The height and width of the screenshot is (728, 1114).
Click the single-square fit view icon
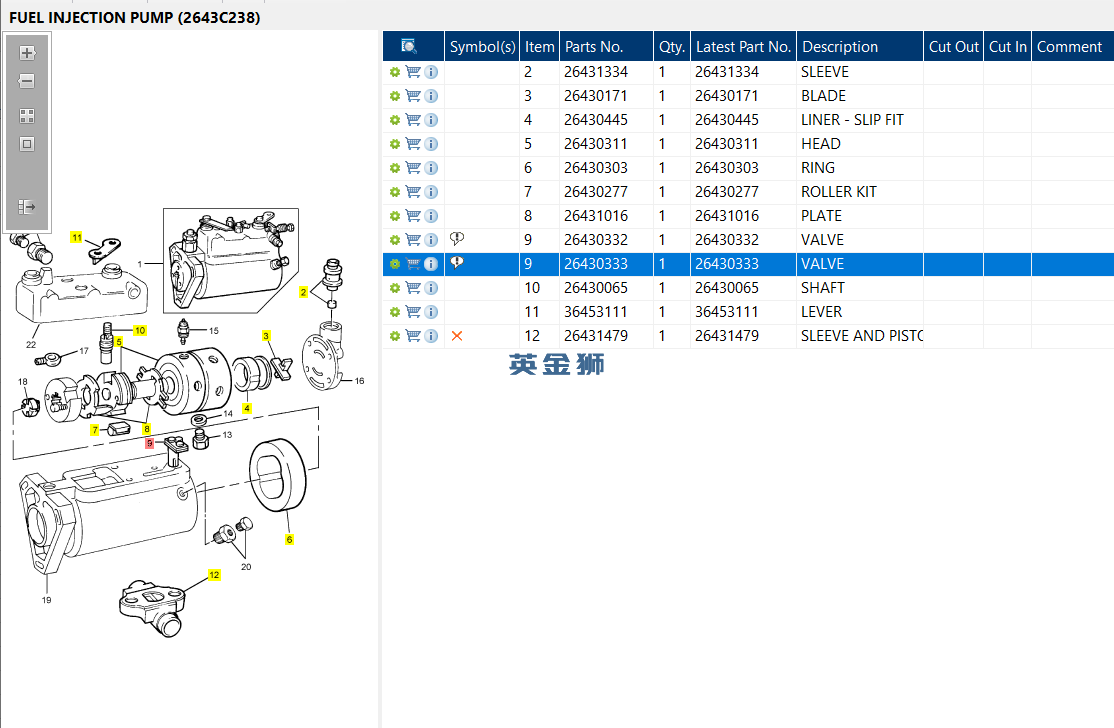click(27, 144)
